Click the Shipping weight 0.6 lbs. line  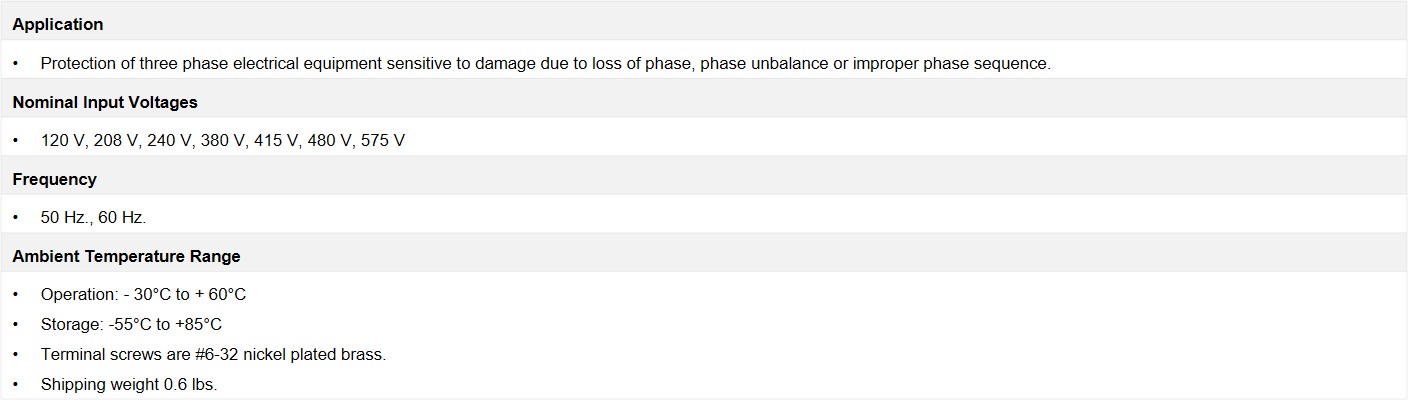click(129, 384)
